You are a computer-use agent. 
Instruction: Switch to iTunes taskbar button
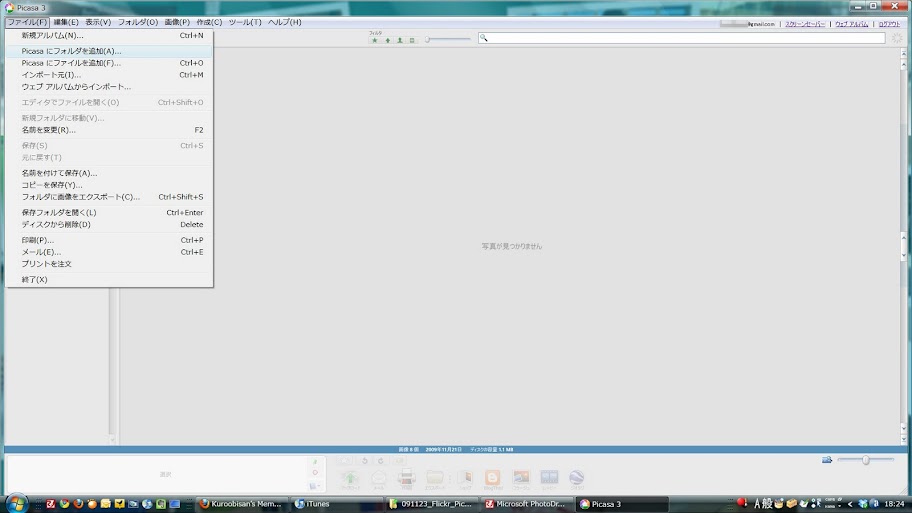pos(336,504)
